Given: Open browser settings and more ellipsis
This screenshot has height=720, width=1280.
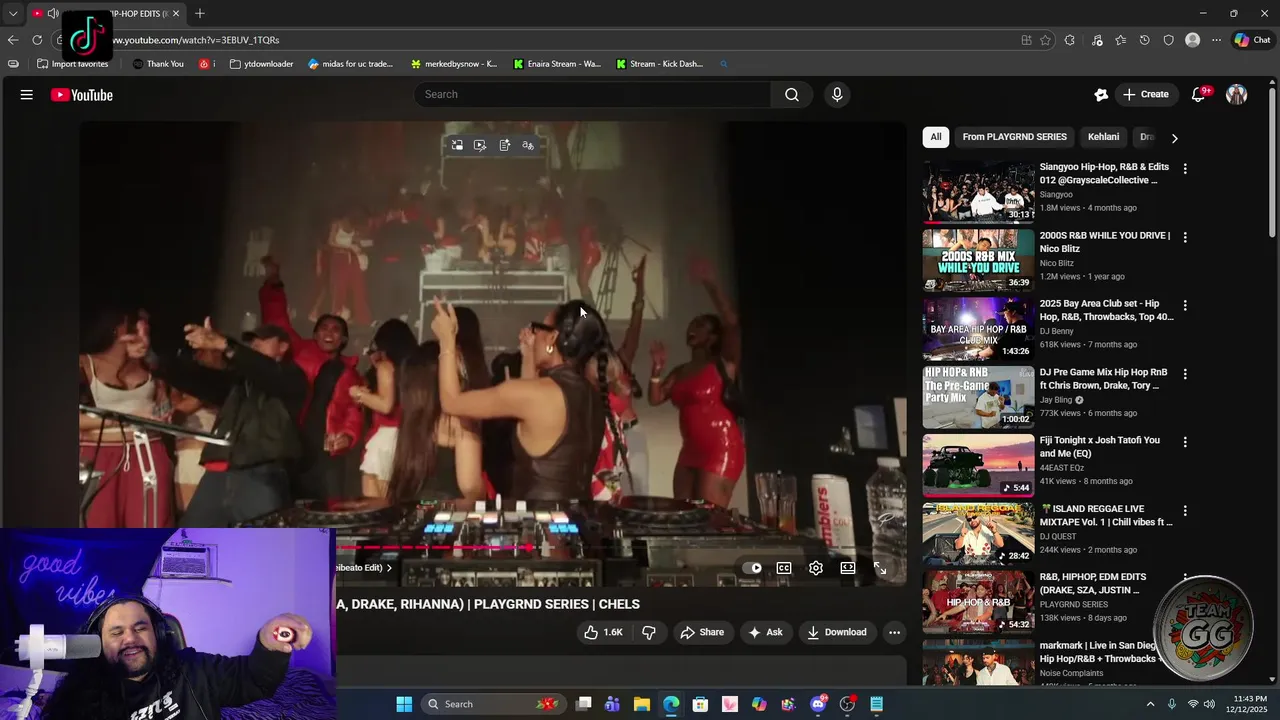Looking at the screenshot, I should (x=1216, y=40).
